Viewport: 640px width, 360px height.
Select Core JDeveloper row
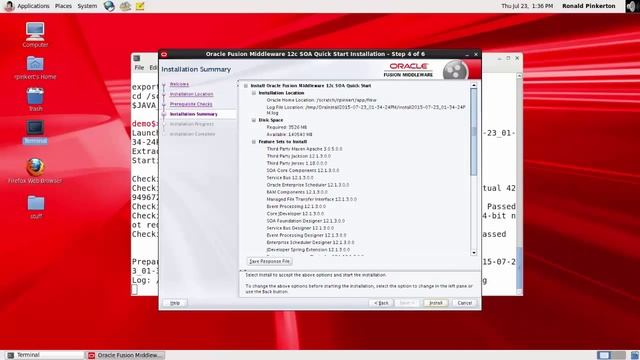tap(295, 213)
